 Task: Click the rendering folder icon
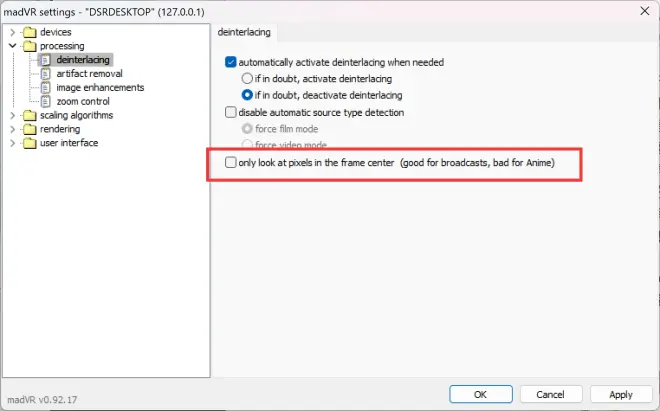click(29, 129)
